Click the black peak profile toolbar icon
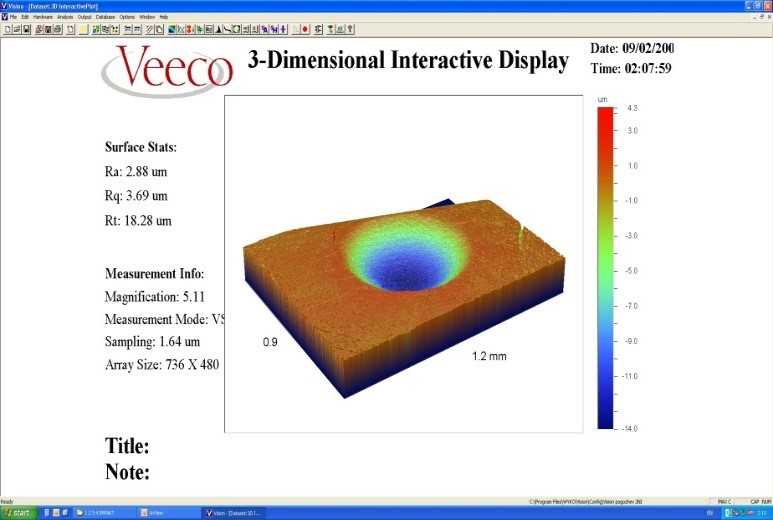This screenshot has width=773, height=520. [x=218, y=29]
